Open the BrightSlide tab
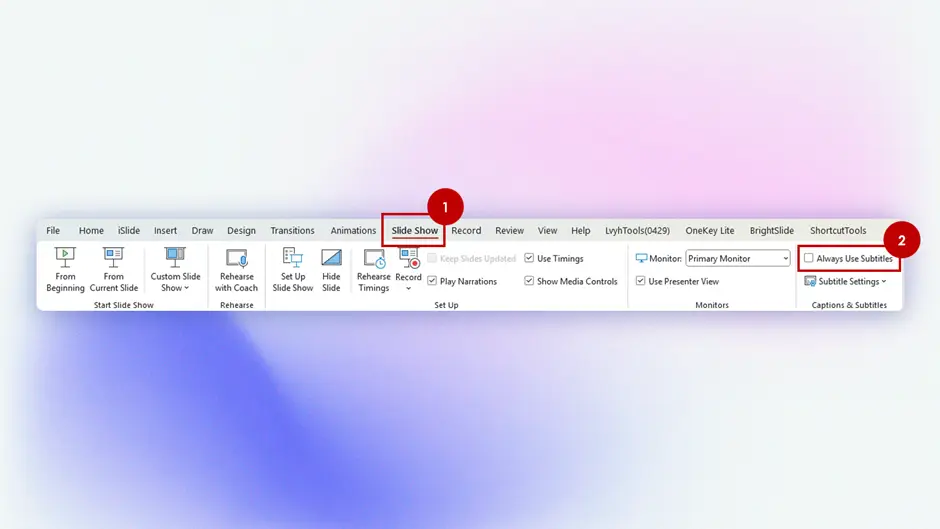 pyautogui.click(x=772, y=230)
